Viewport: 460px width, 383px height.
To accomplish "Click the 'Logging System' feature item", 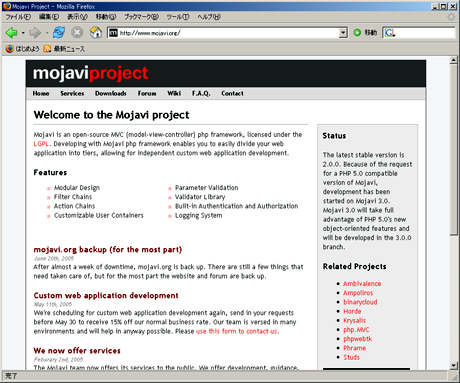I will tap(199, 215).
